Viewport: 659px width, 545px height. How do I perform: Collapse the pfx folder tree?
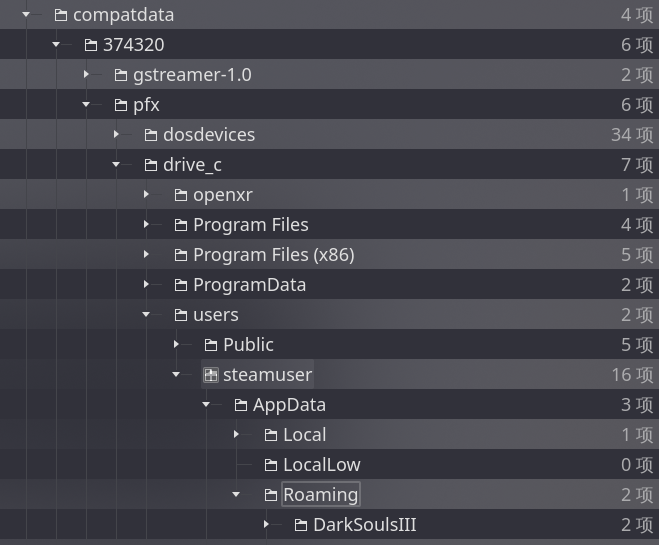click(x=87, y=105)
